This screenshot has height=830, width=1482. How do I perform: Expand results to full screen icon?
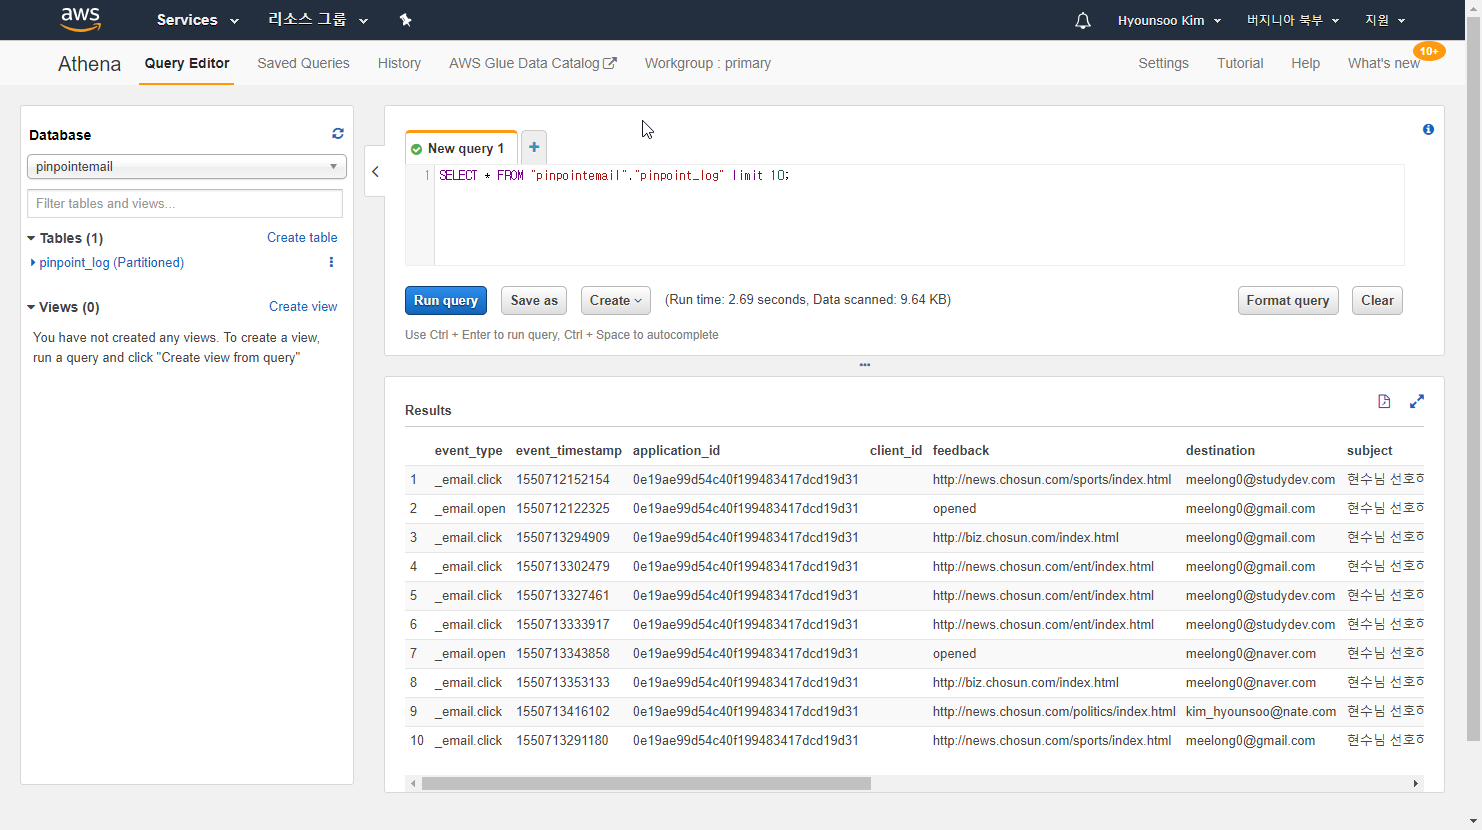[x=1417, y=401]
